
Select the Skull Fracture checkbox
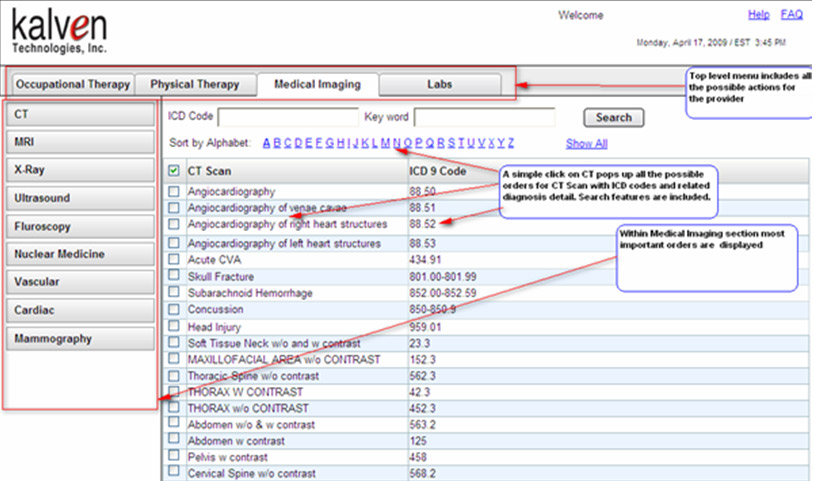click(x=175, y=276)
